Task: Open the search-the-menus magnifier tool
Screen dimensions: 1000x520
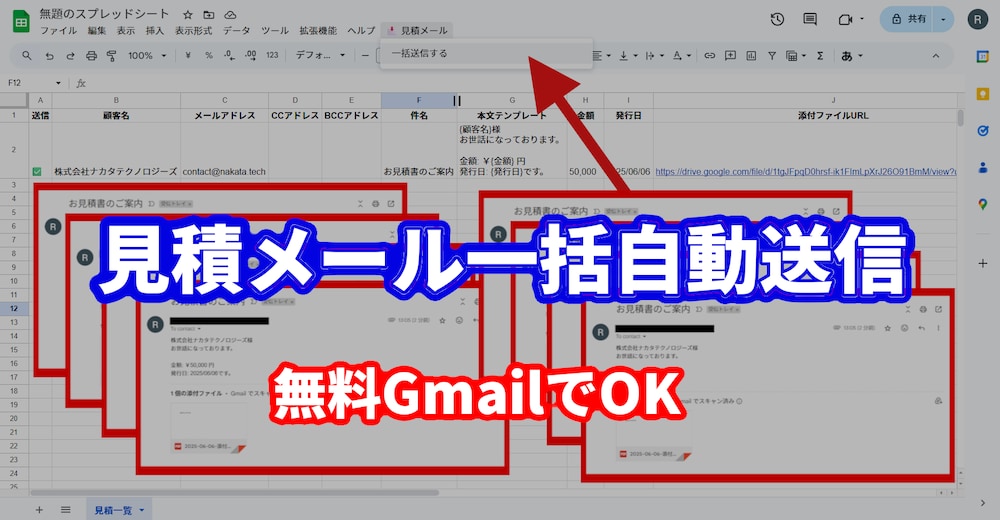Action: coord(27,56)
